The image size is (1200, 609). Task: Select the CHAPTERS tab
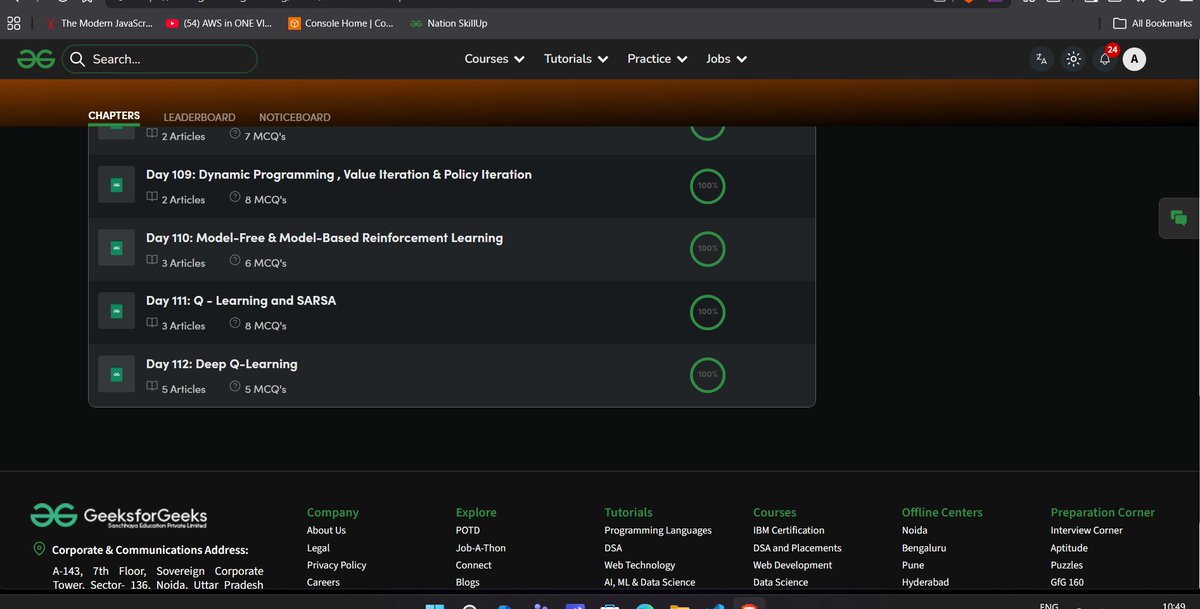pyautogui.click(x=114, y=116)
